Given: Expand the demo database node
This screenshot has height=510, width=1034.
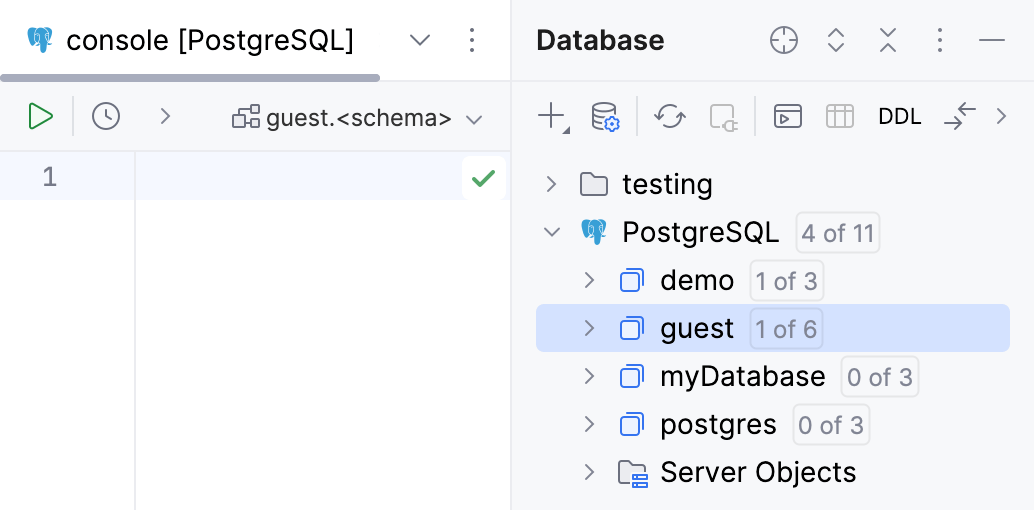Looking at the screenshot, I should pos(589,281).
